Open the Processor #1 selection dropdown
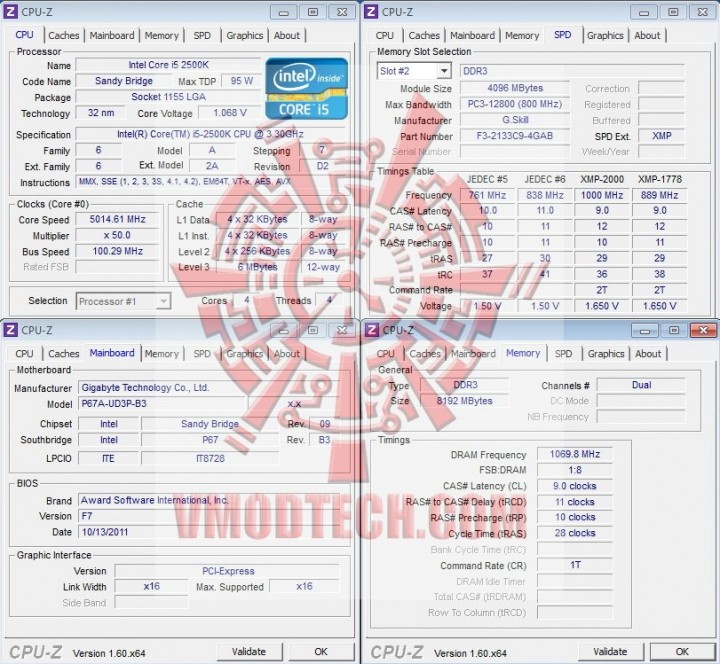720x664 pixels. point(163,301)
